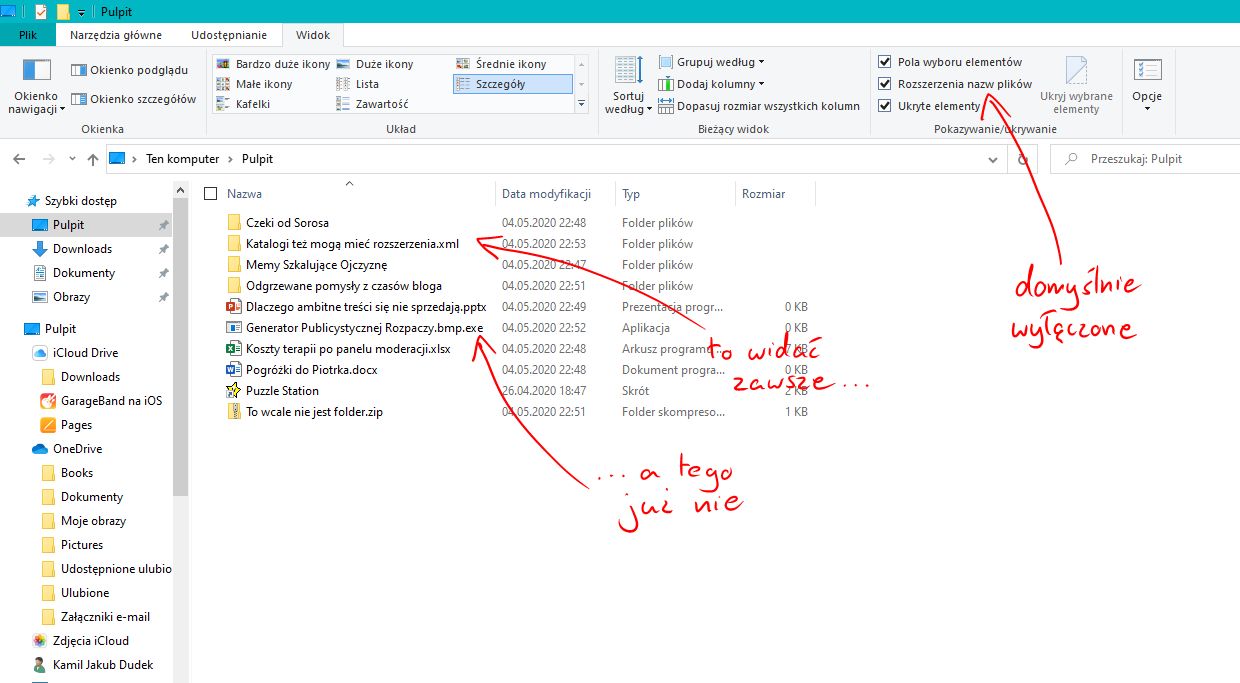This screenshot has width=1240, height=683.
Task: Open GarageBand na iOS folder
Action: (111, 401)
